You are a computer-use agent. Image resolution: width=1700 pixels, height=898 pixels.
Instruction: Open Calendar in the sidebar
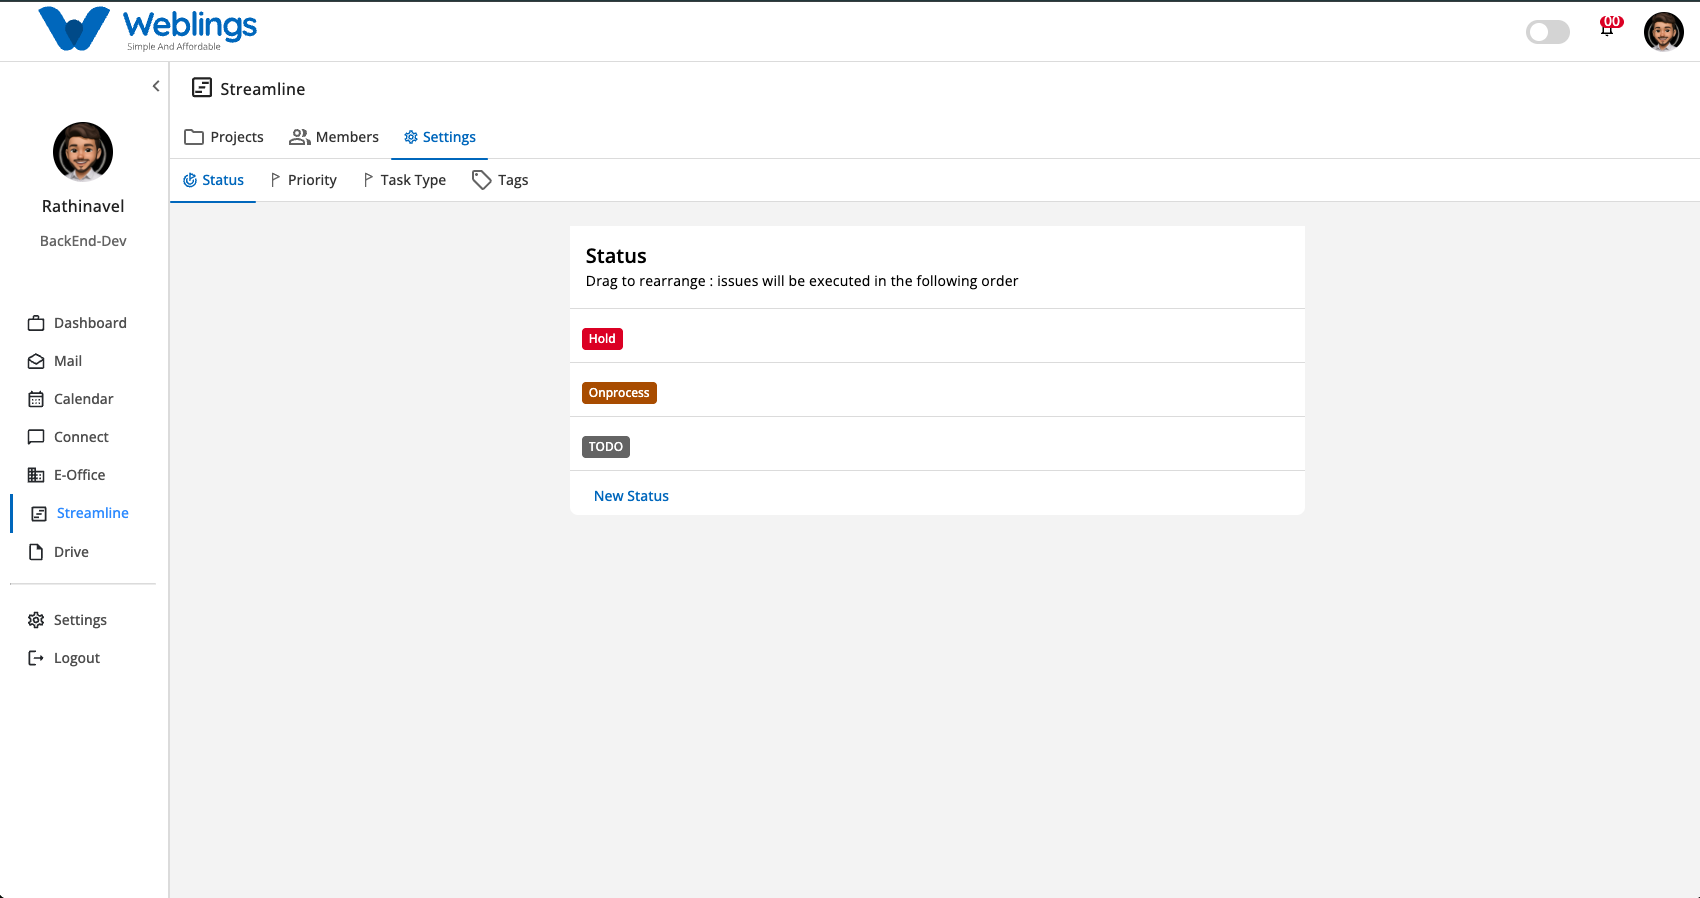tap(84, 399)
